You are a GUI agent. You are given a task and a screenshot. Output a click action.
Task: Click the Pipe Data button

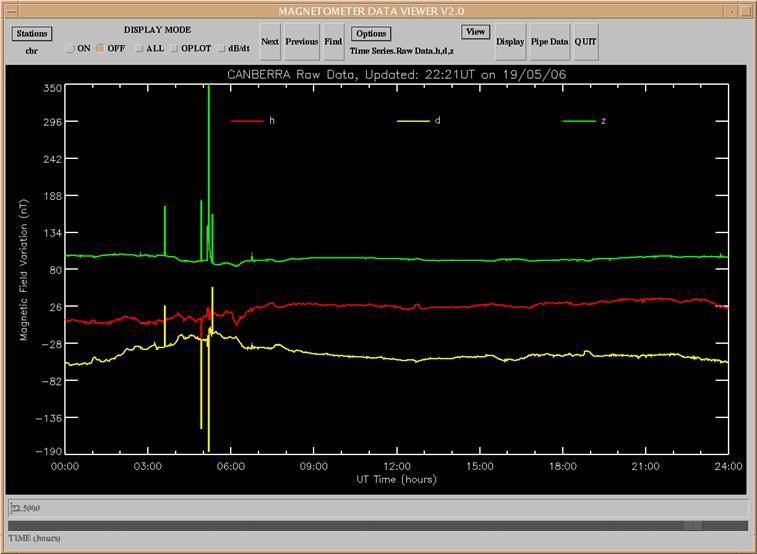click(x=549, y=42)
